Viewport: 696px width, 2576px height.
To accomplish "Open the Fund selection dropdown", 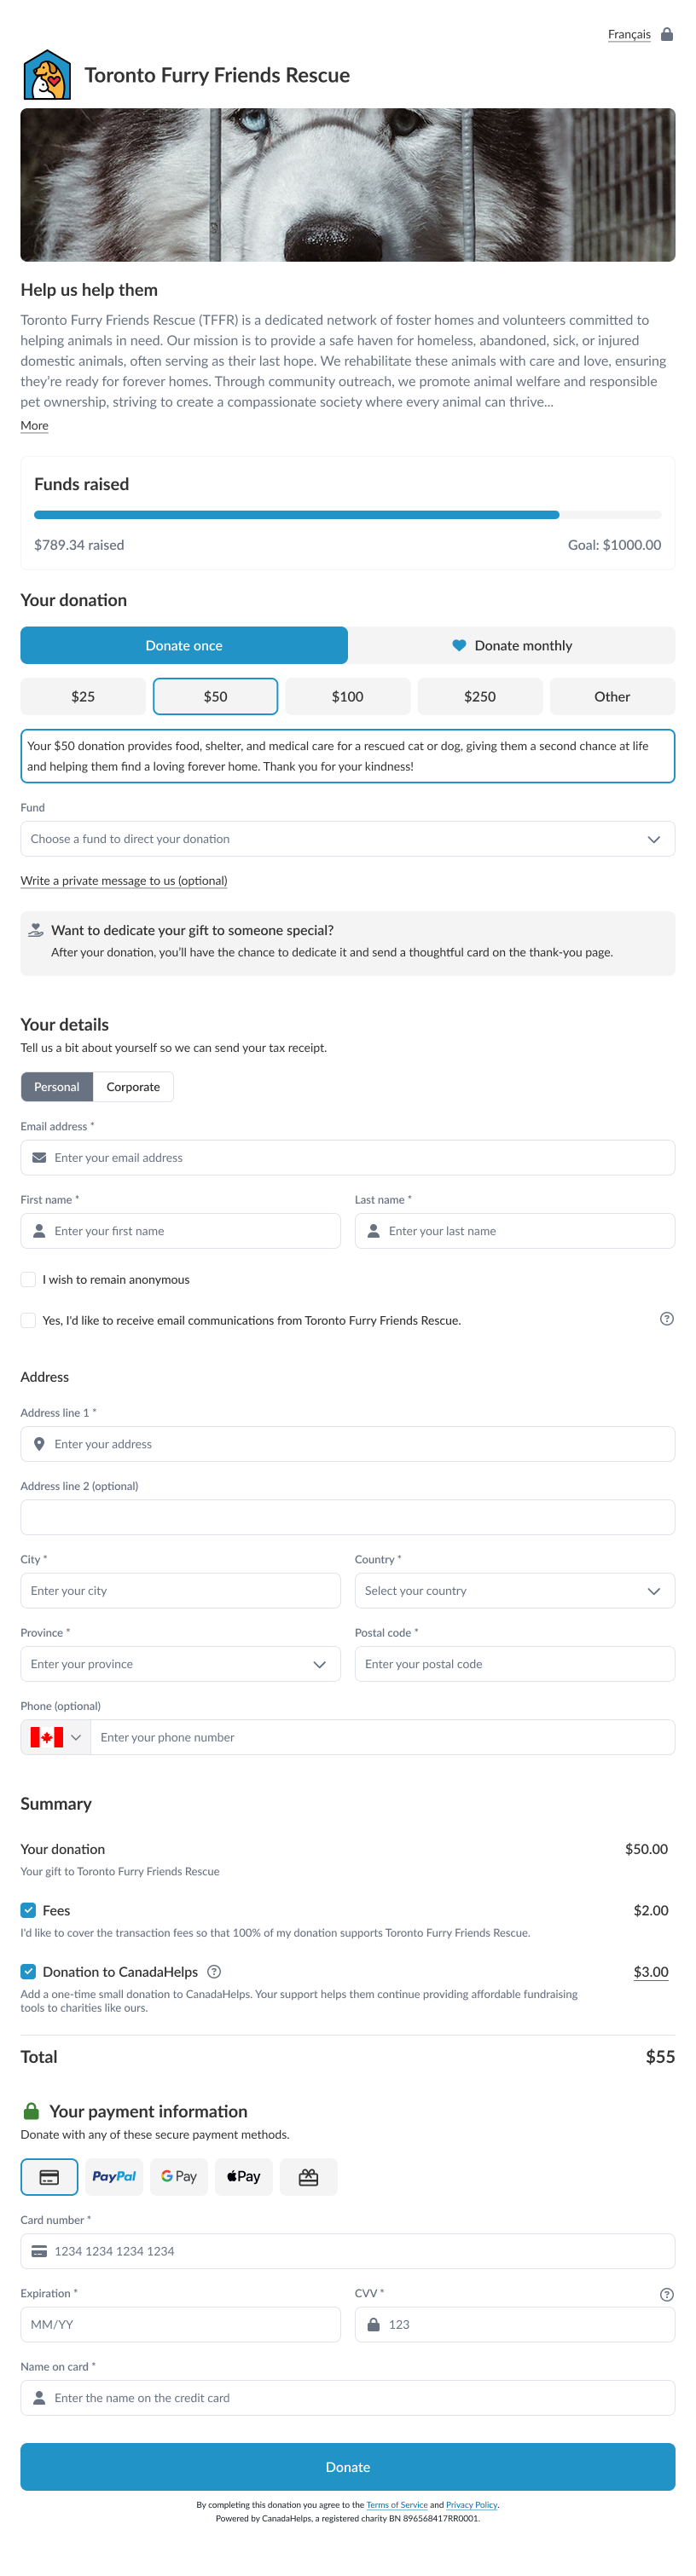I will (347, 839).
